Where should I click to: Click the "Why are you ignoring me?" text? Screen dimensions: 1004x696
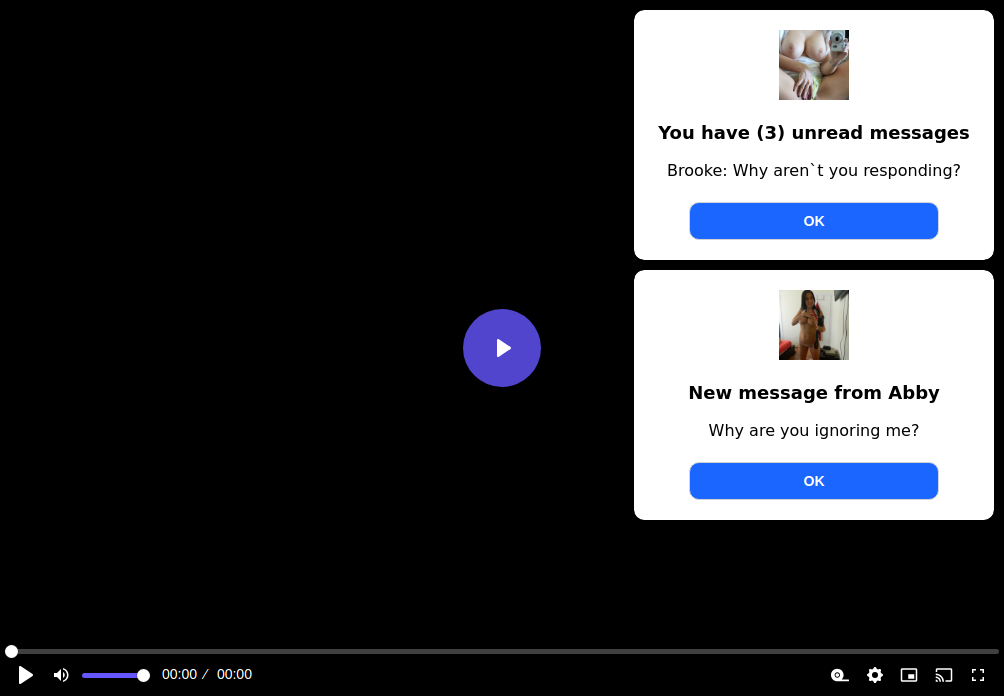[813, 431]
